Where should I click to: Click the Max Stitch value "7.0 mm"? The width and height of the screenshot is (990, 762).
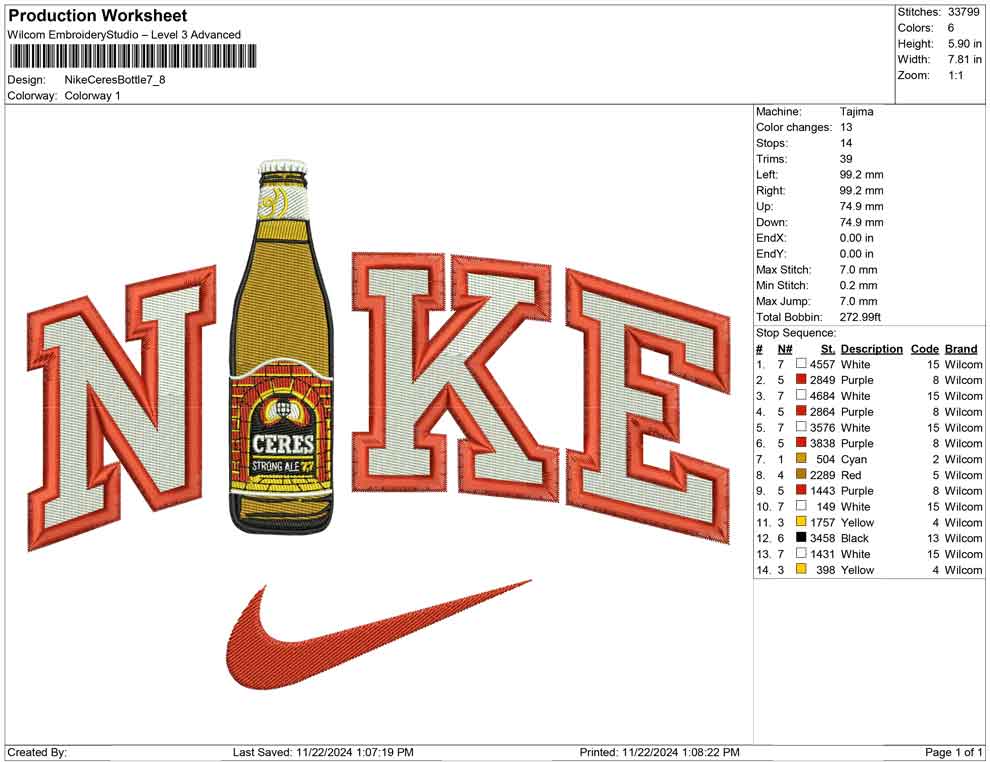click(859, 270)
